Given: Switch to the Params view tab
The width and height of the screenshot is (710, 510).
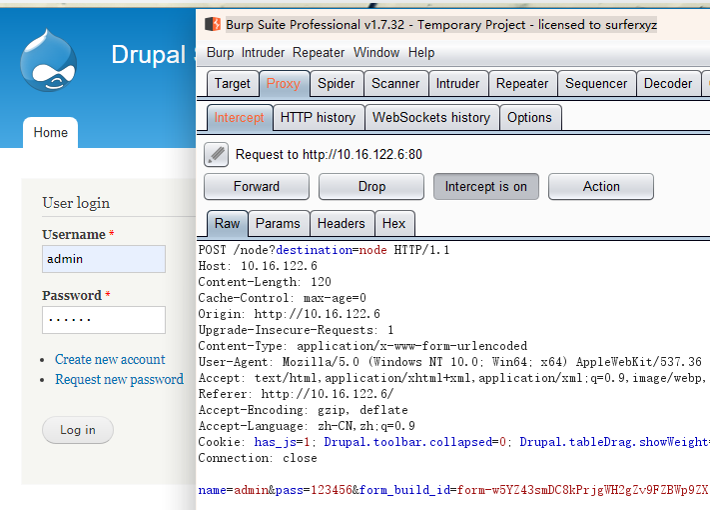Looking at the screenshot, I should pyautogui.click(x=278, y=223).
